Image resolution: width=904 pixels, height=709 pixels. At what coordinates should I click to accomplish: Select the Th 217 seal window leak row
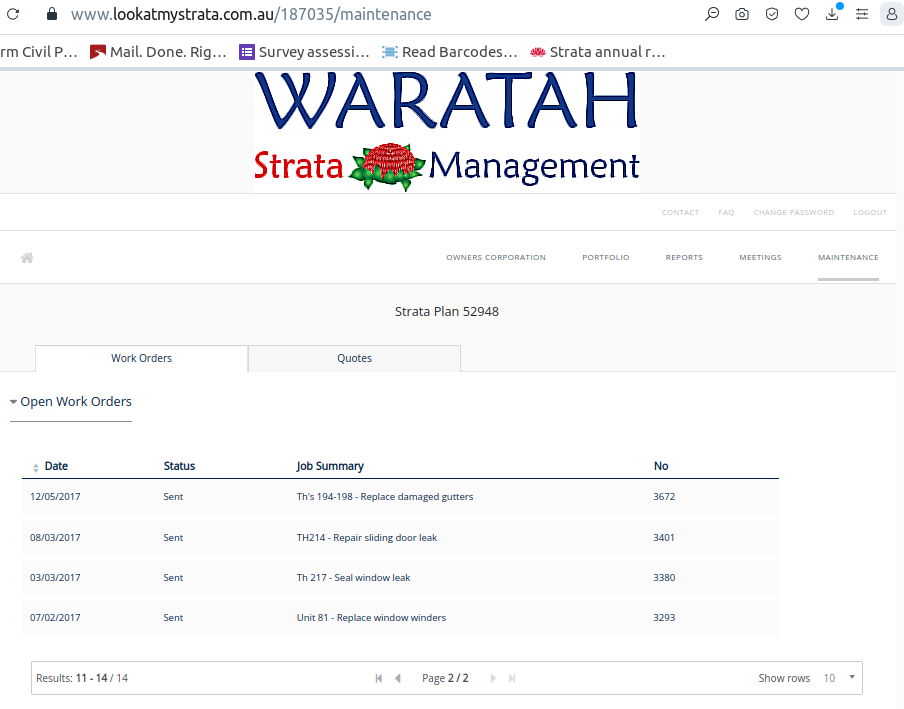pyautogui.click(x=400, y=578)
